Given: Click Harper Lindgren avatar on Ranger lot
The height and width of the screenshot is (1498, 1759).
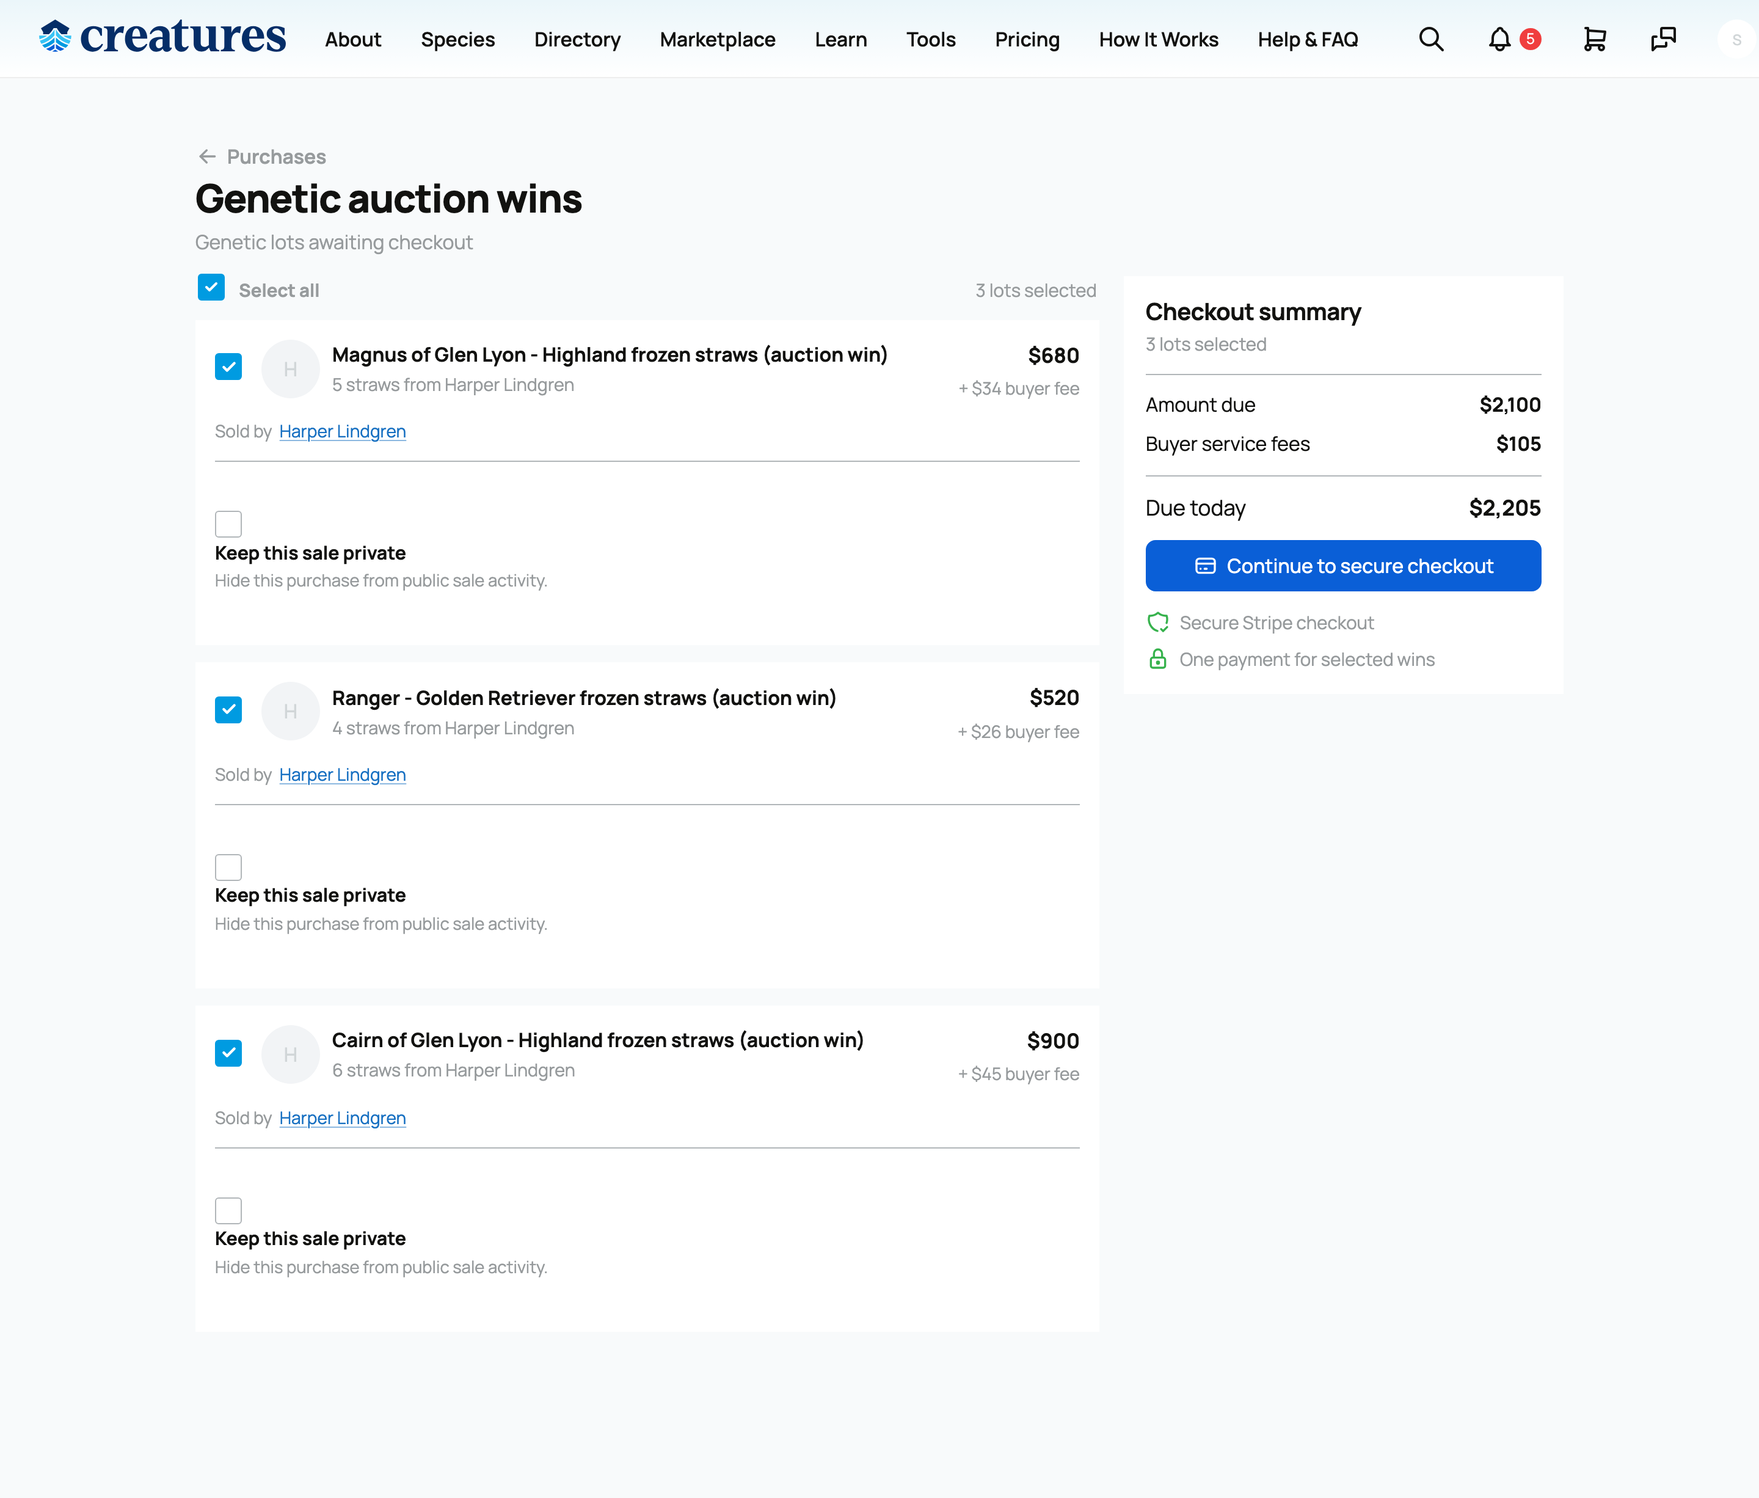Looking at the screenshot, I should pos(290,711).
